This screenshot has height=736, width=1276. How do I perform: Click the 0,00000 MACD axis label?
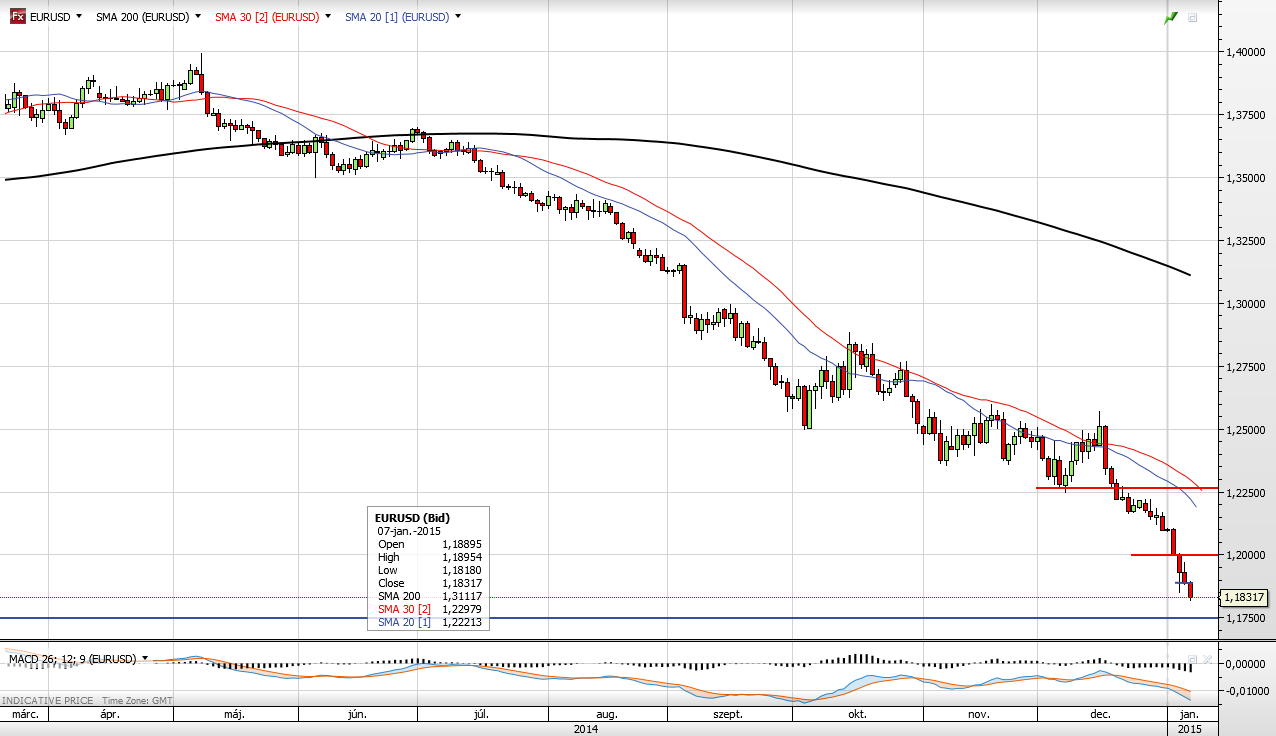[1244, 664]
